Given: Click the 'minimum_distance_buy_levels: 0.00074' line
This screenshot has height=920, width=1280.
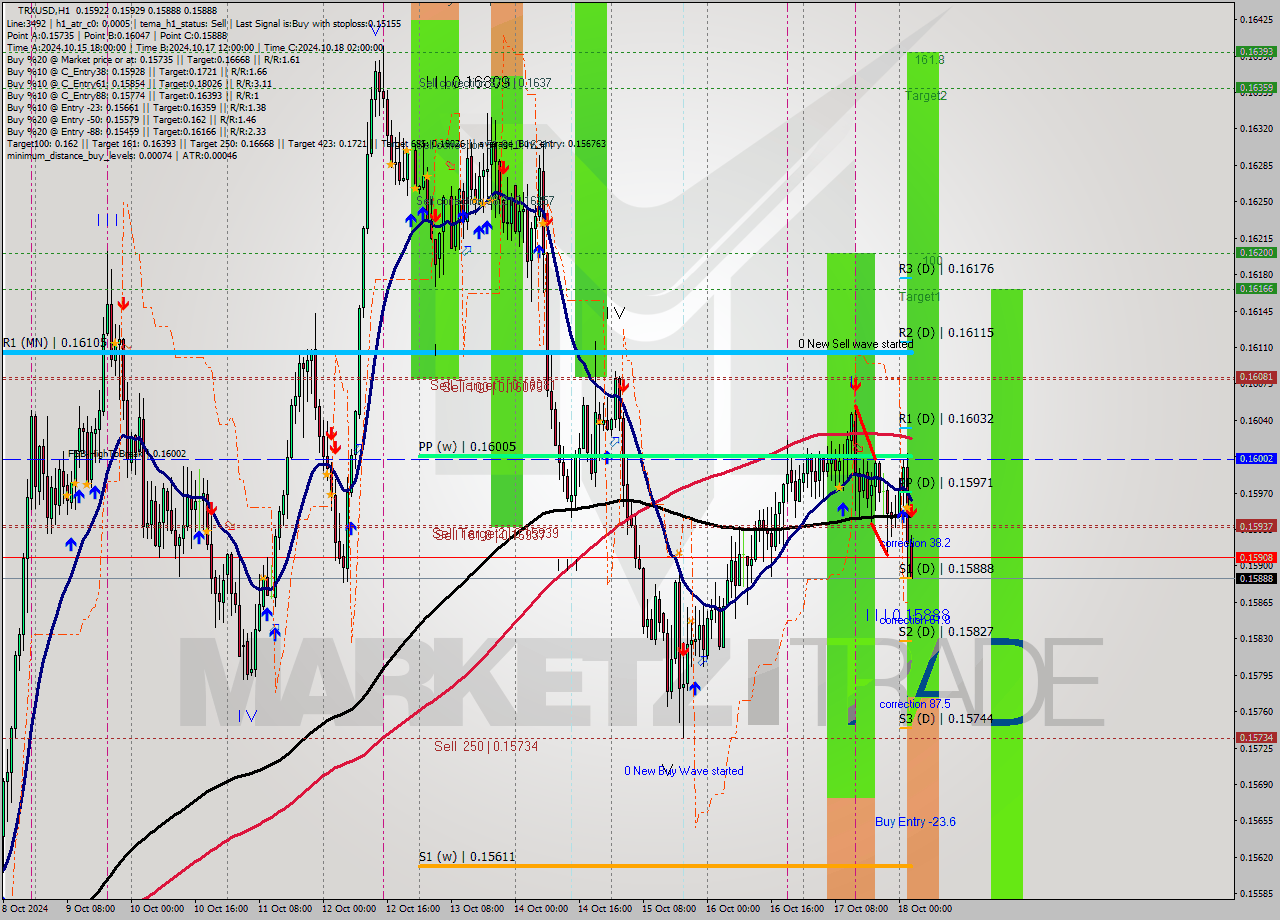Looking at the screenshot, I should 122,155.
